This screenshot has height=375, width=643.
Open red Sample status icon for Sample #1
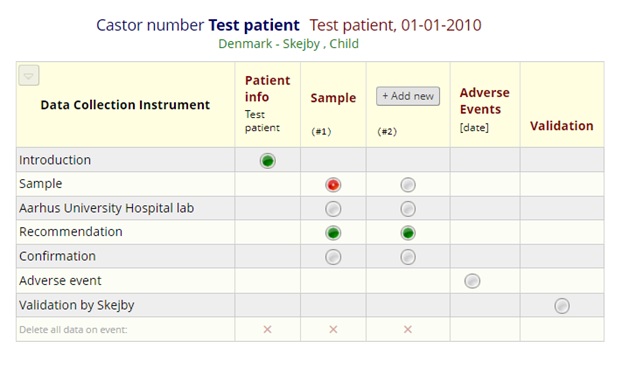click(x=333, y=185)
